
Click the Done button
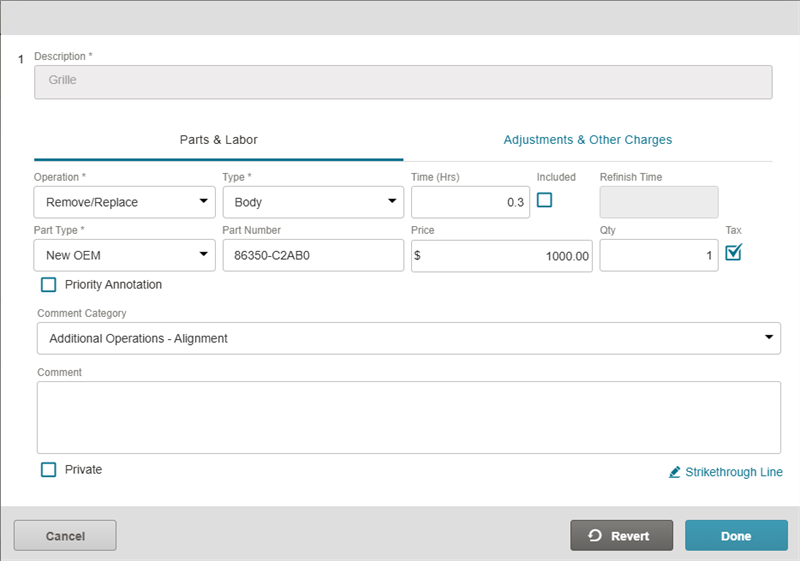coord(735,536)
